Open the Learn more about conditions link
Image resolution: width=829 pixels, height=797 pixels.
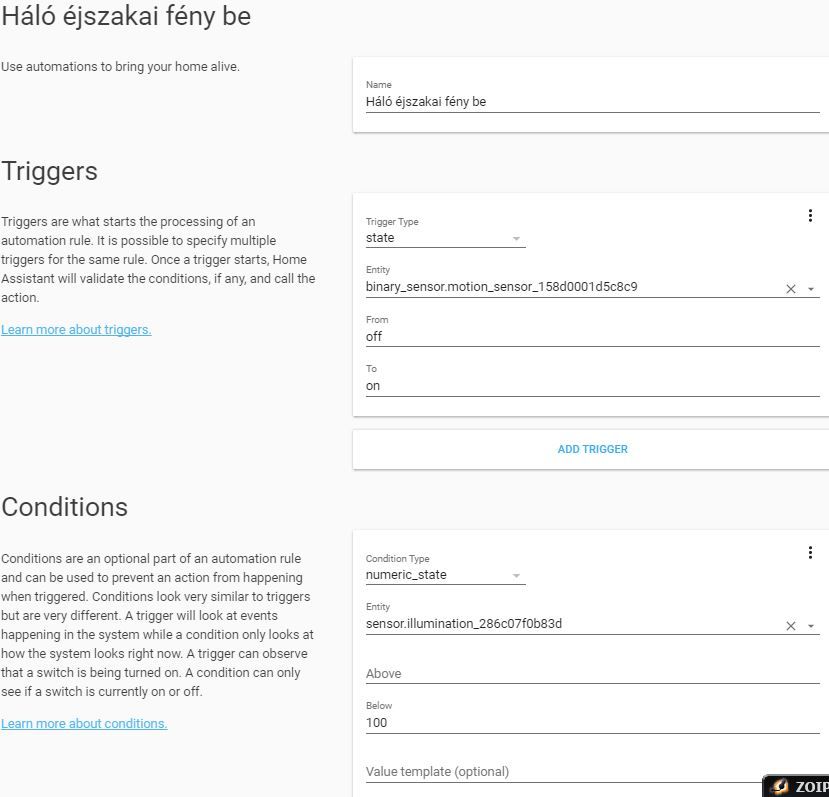pyautogui.click(x=84, y=723)
